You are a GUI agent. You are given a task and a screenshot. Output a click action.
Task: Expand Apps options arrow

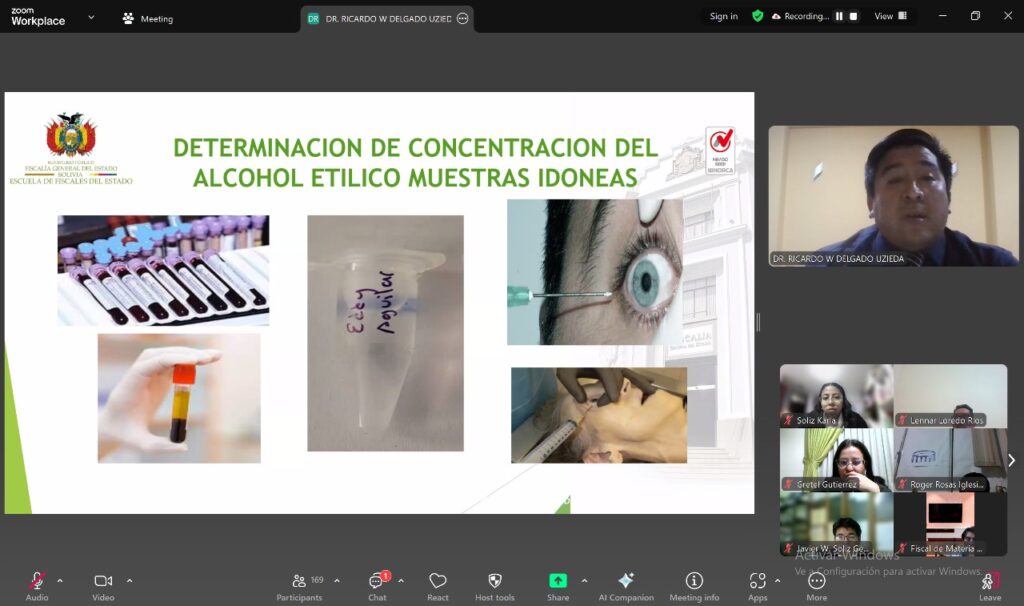click(x=777, y=581)
